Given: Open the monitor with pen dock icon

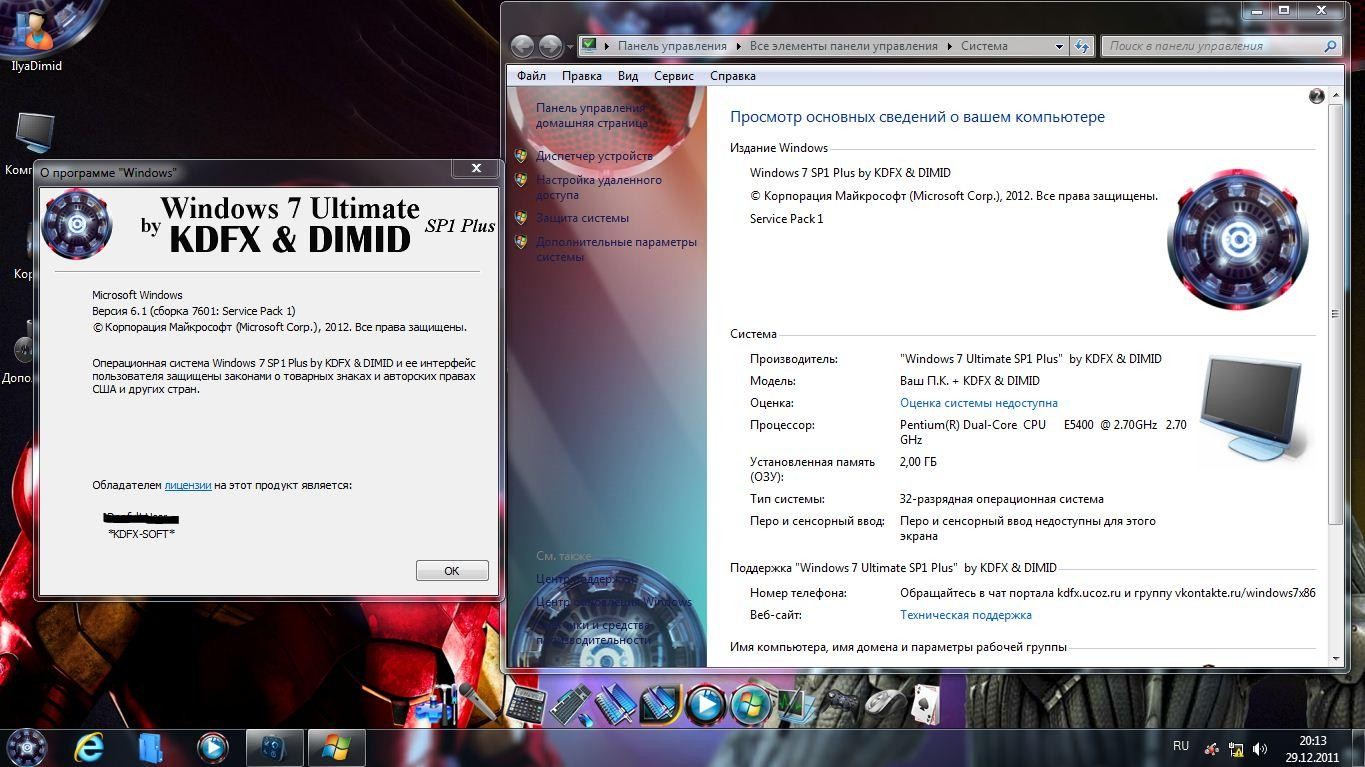Looking at the screenshot, I should 795,704.
